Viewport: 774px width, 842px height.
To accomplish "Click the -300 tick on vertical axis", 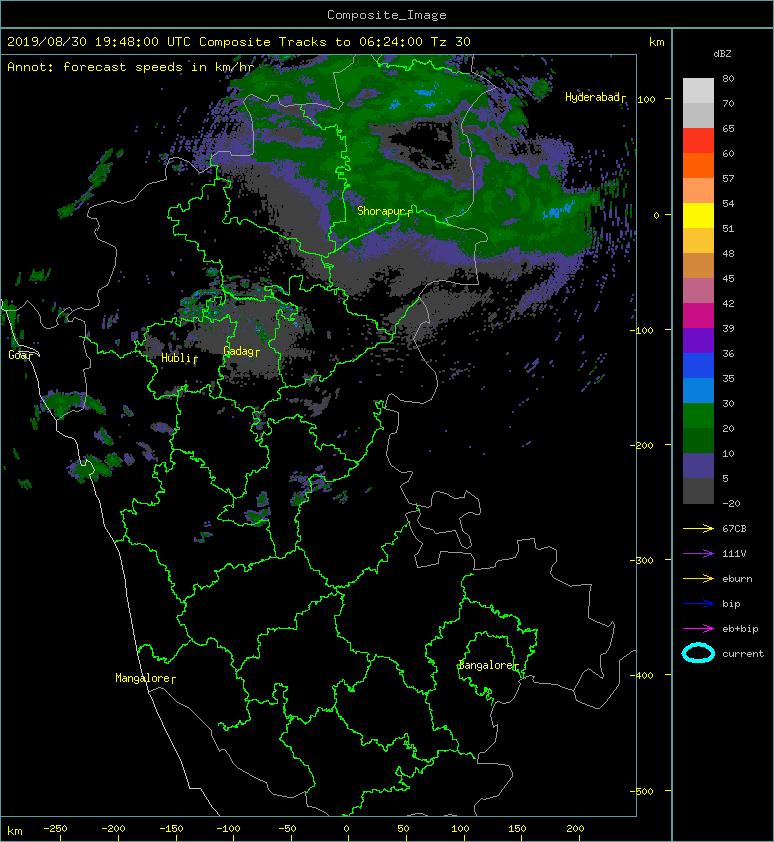I will [x=643, y=560].
